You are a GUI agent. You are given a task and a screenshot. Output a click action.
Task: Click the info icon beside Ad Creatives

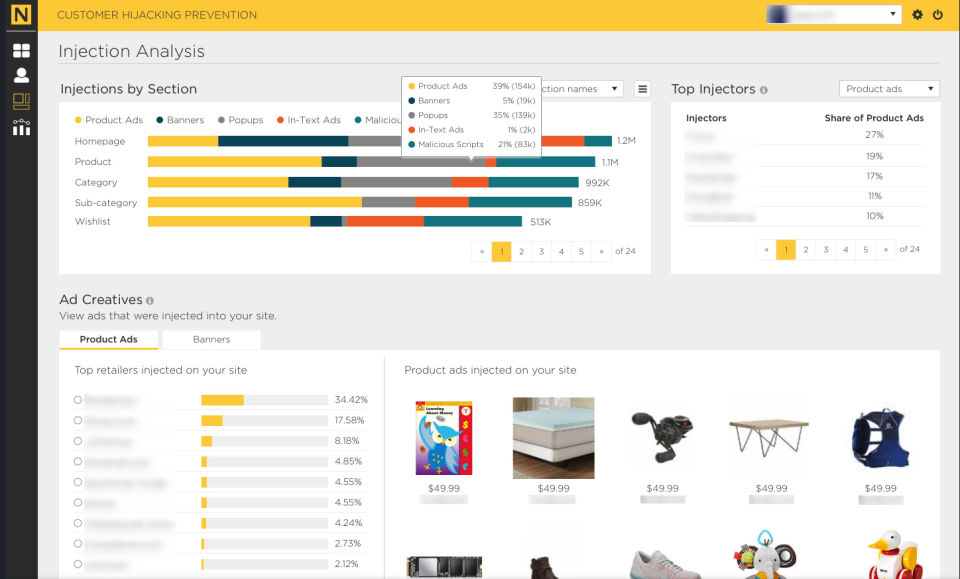150,301
